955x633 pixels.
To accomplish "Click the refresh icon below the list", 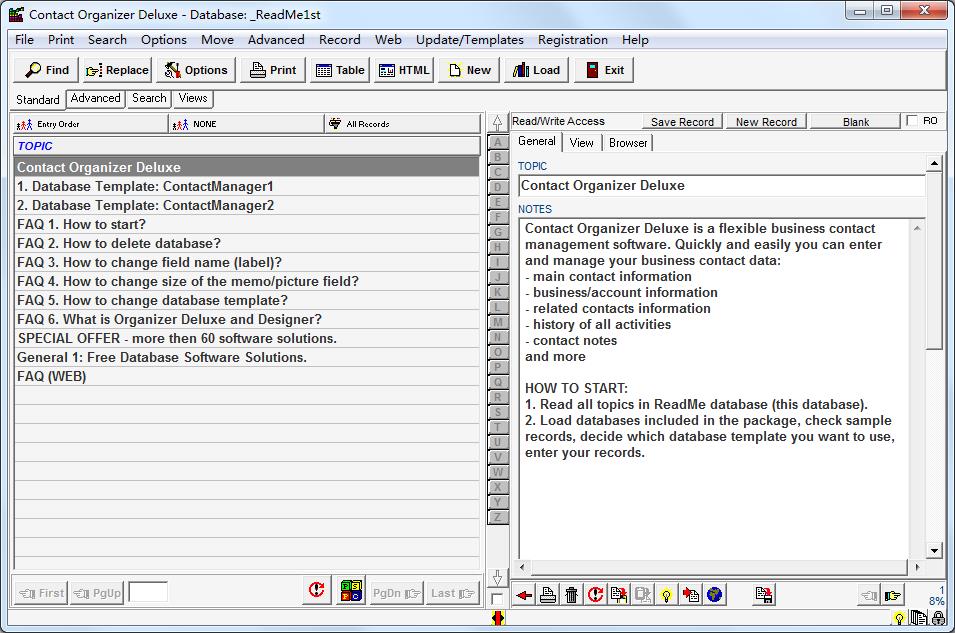I will [x=317, y=590].
